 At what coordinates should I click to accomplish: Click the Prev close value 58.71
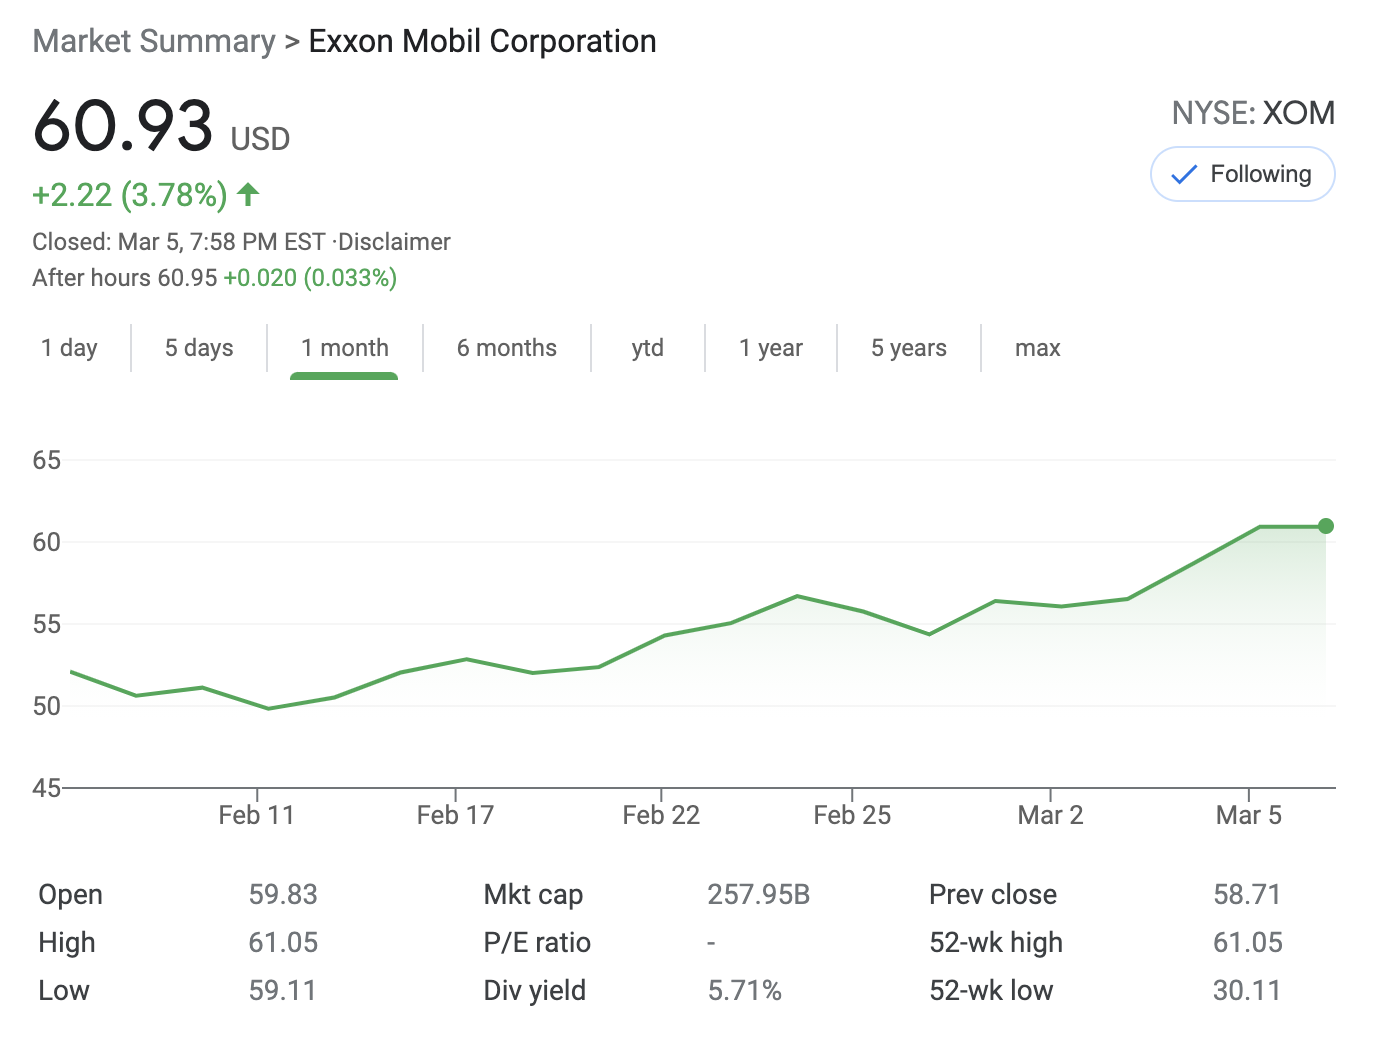(1247, 894)
